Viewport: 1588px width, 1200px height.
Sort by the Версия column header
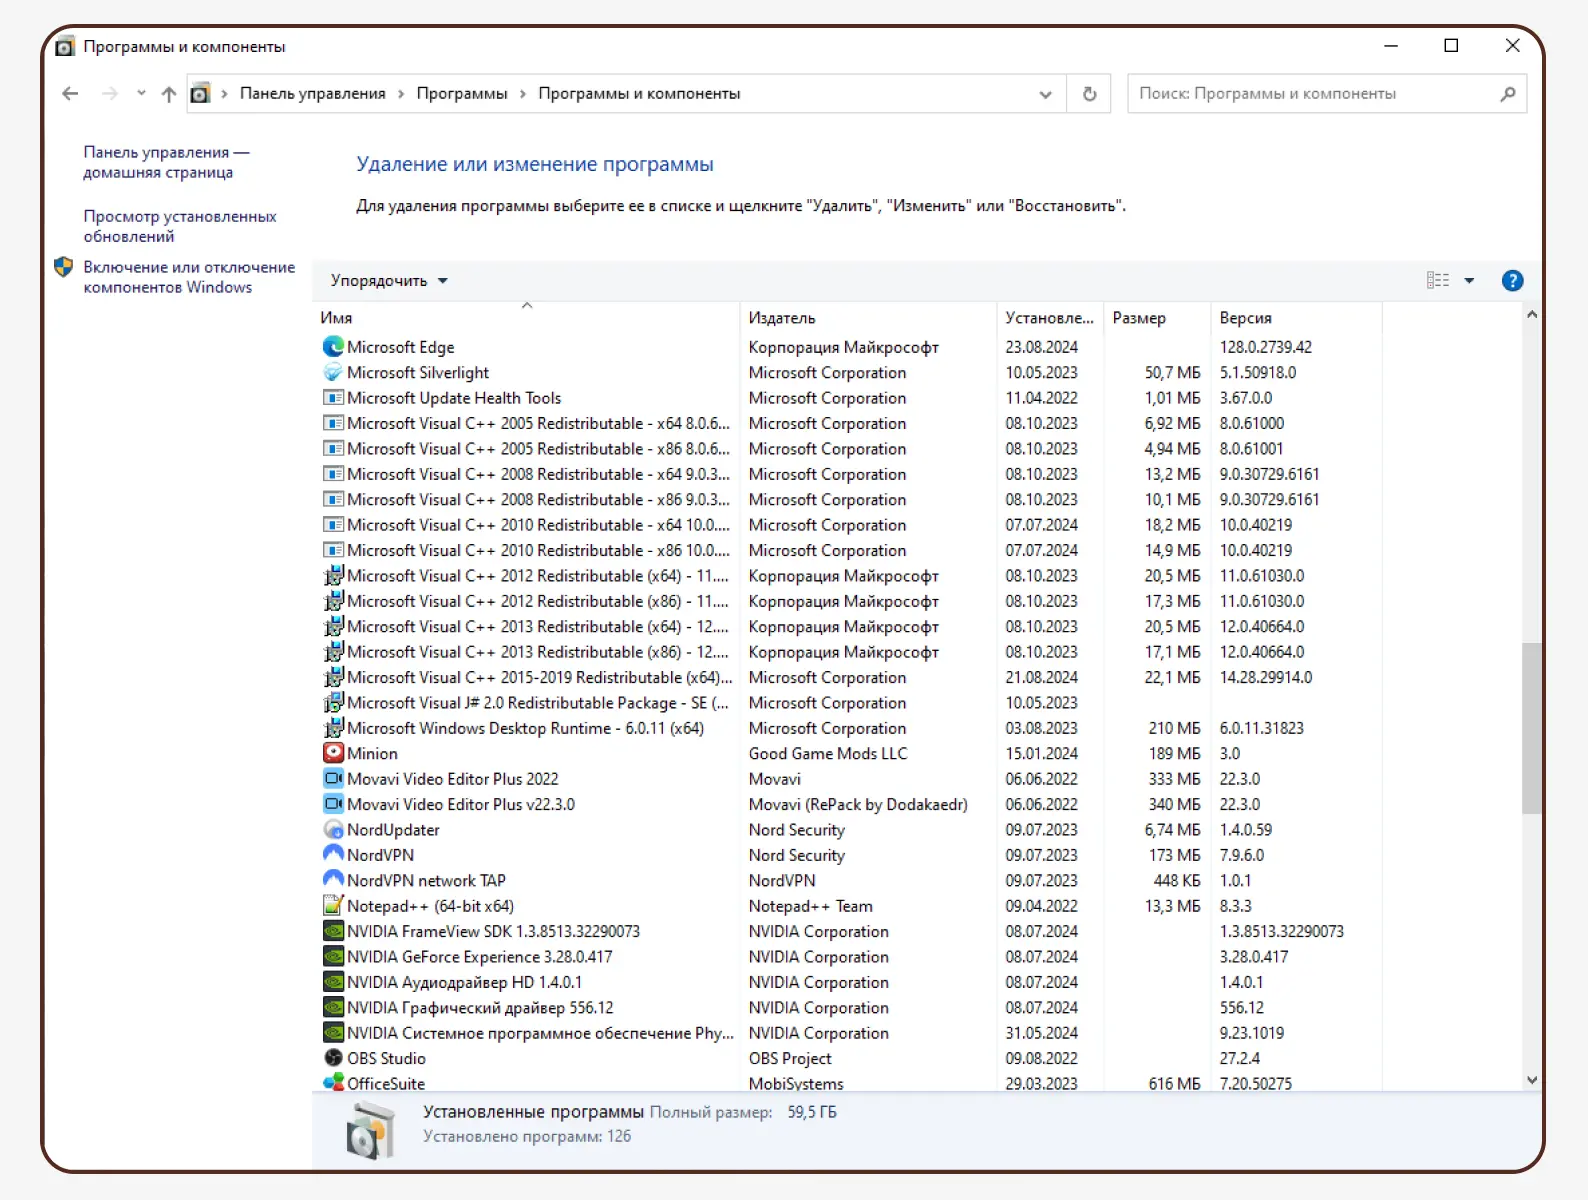point(1296,317)
